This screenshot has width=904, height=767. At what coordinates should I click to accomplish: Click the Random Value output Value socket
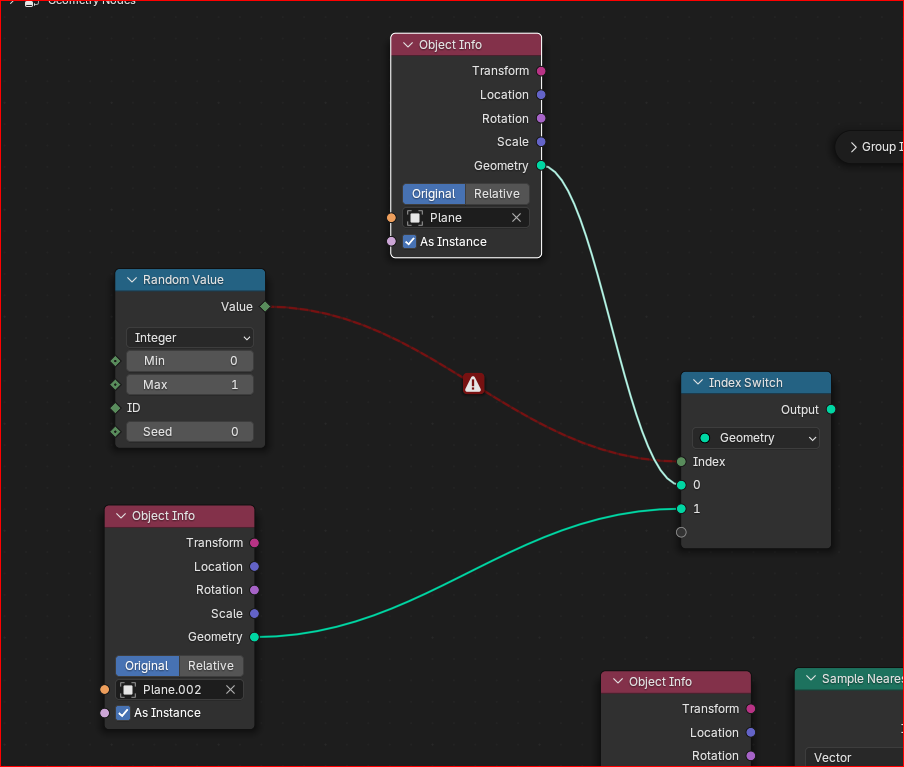265,307
